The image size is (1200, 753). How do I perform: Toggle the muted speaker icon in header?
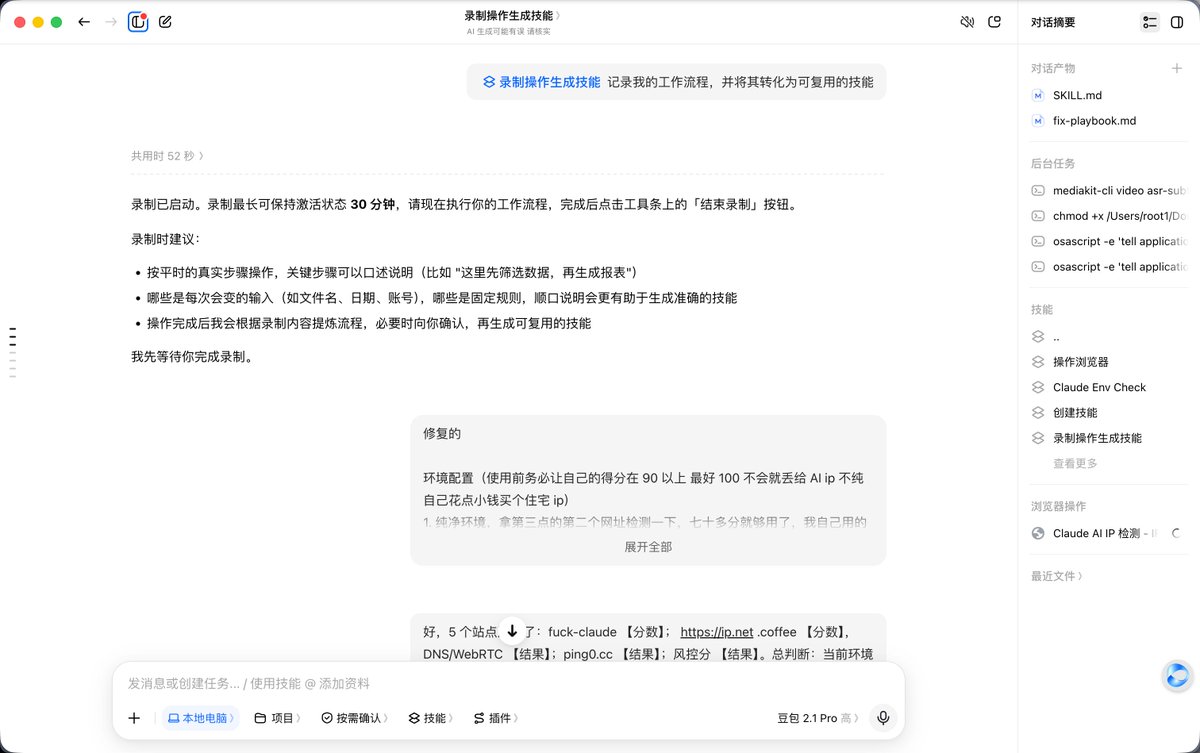pyautogui.click(x=967, y=21)
